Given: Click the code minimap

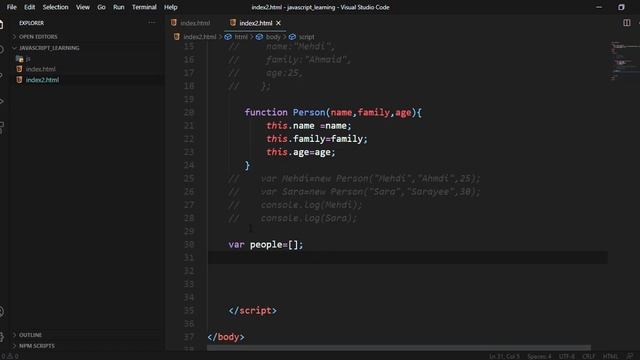Looking at the screenshot, I should pyautogui.click(x=624, y=60).
